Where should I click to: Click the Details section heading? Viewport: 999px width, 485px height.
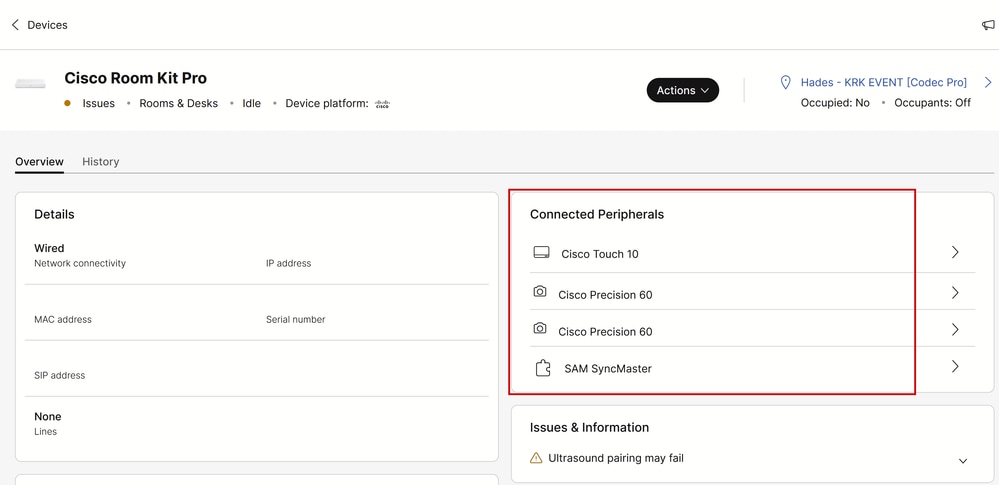tap(54, 214)
